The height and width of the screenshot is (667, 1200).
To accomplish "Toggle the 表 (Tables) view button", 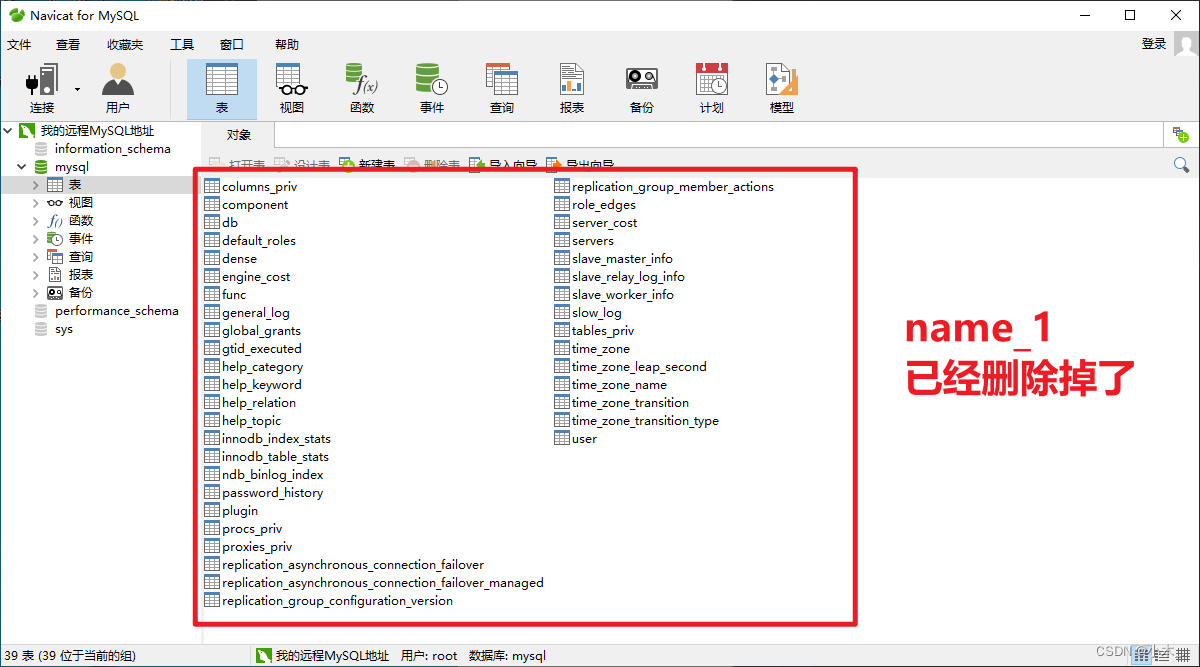I will point(221,87).
